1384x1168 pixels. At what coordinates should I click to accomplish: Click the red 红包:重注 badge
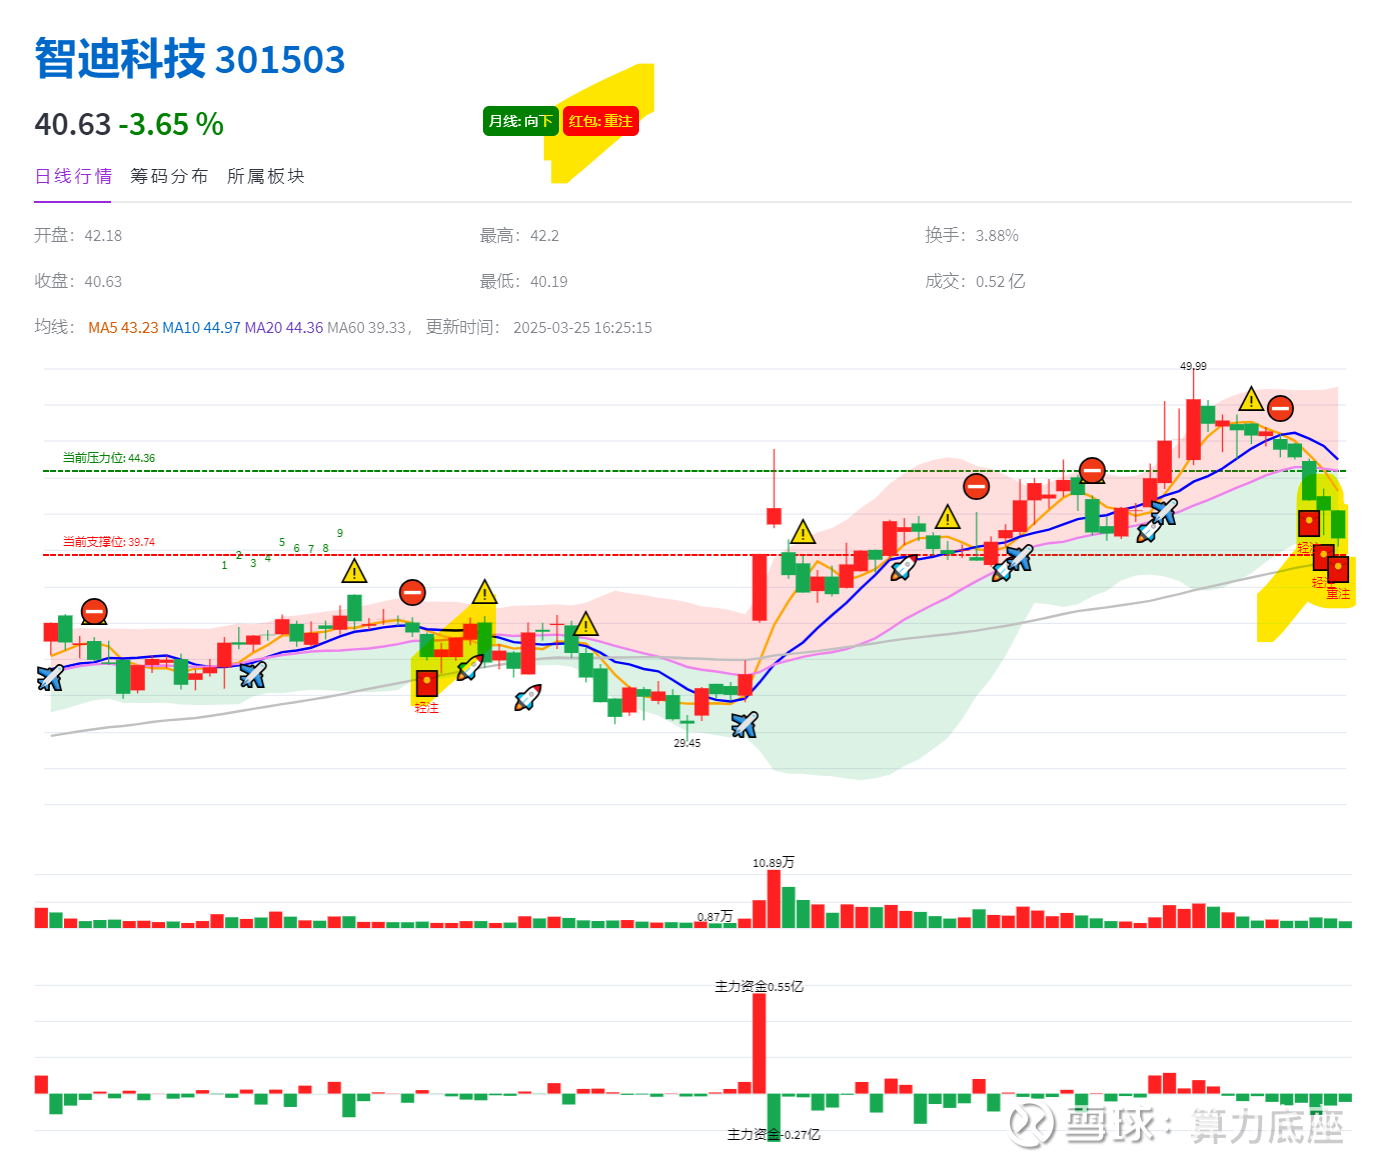[600, 121]
